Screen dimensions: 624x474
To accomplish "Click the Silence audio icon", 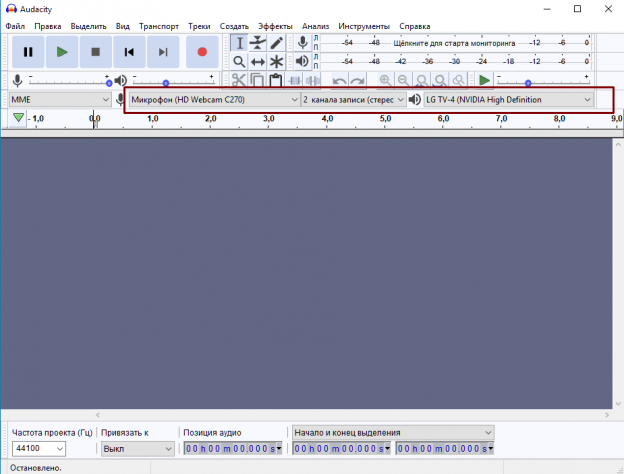I will point(313,80).
